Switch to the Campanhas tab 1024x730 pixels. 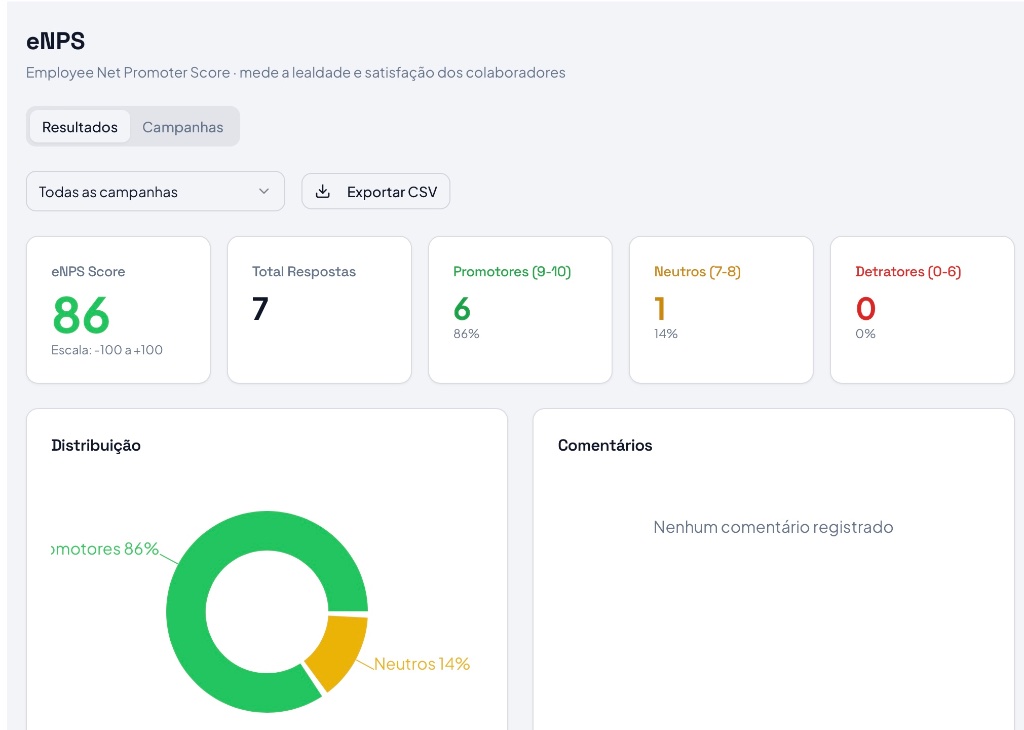tap(183, 127)
